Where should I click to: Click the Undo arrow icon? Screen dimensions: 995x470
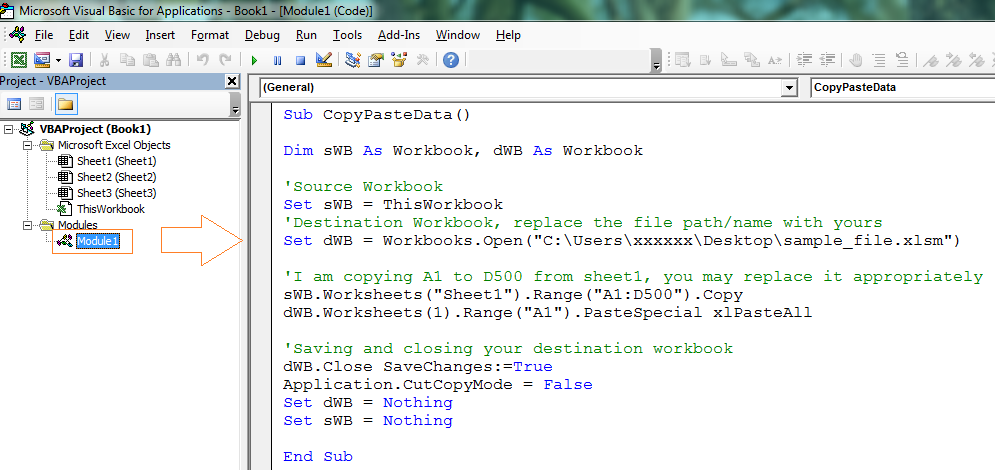(203, 60)
